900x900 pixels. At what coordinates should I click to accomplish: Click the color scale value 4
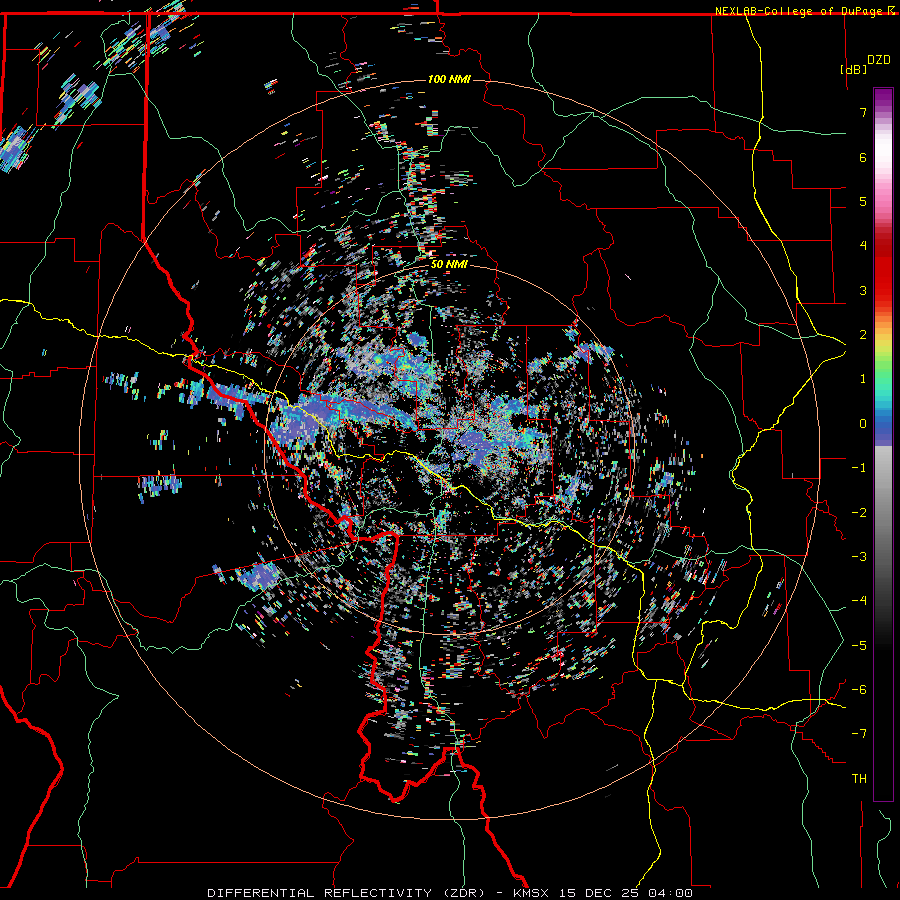point(863,246)
